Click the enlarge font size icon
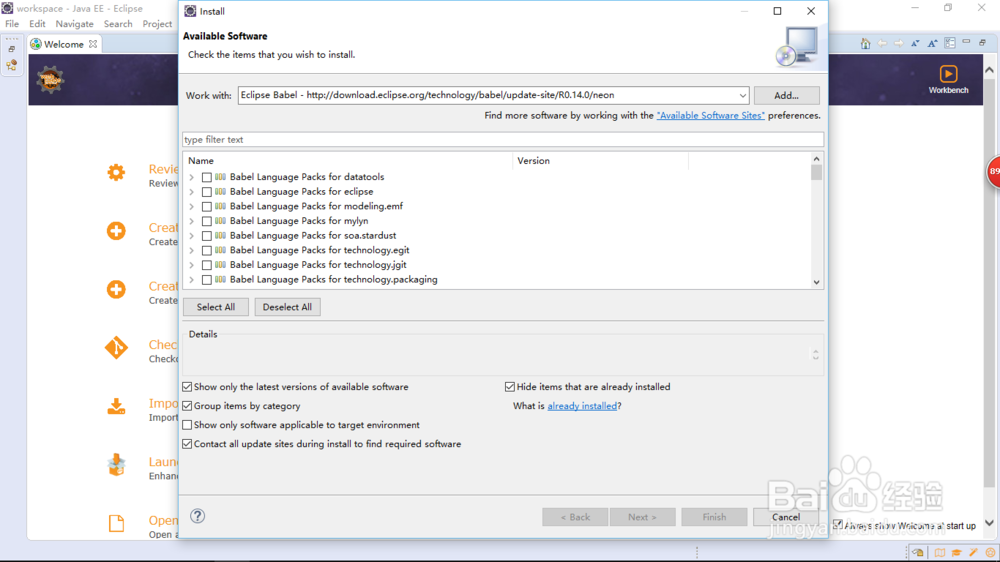 click(x=932, y=44)
